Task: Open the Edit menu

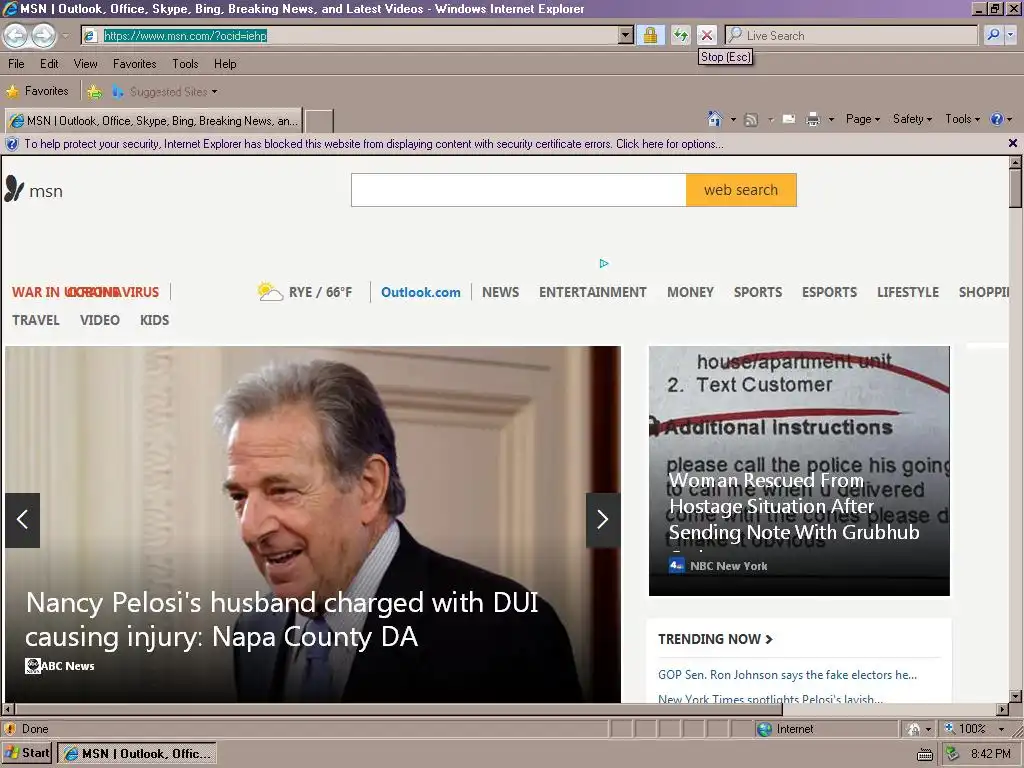Action: 49,64
